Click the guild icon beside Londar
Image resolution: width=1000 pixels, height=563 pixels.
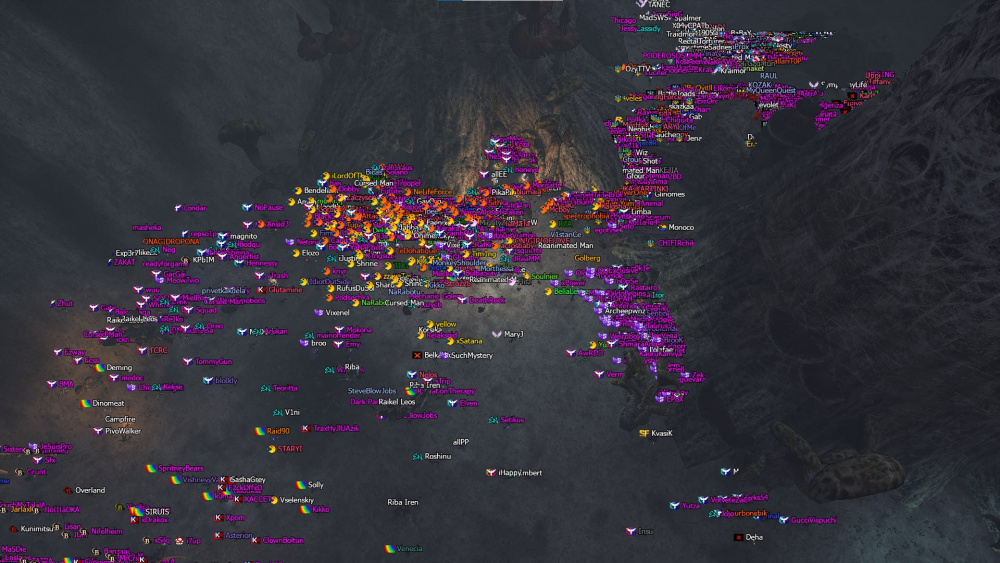coord(178,208)
